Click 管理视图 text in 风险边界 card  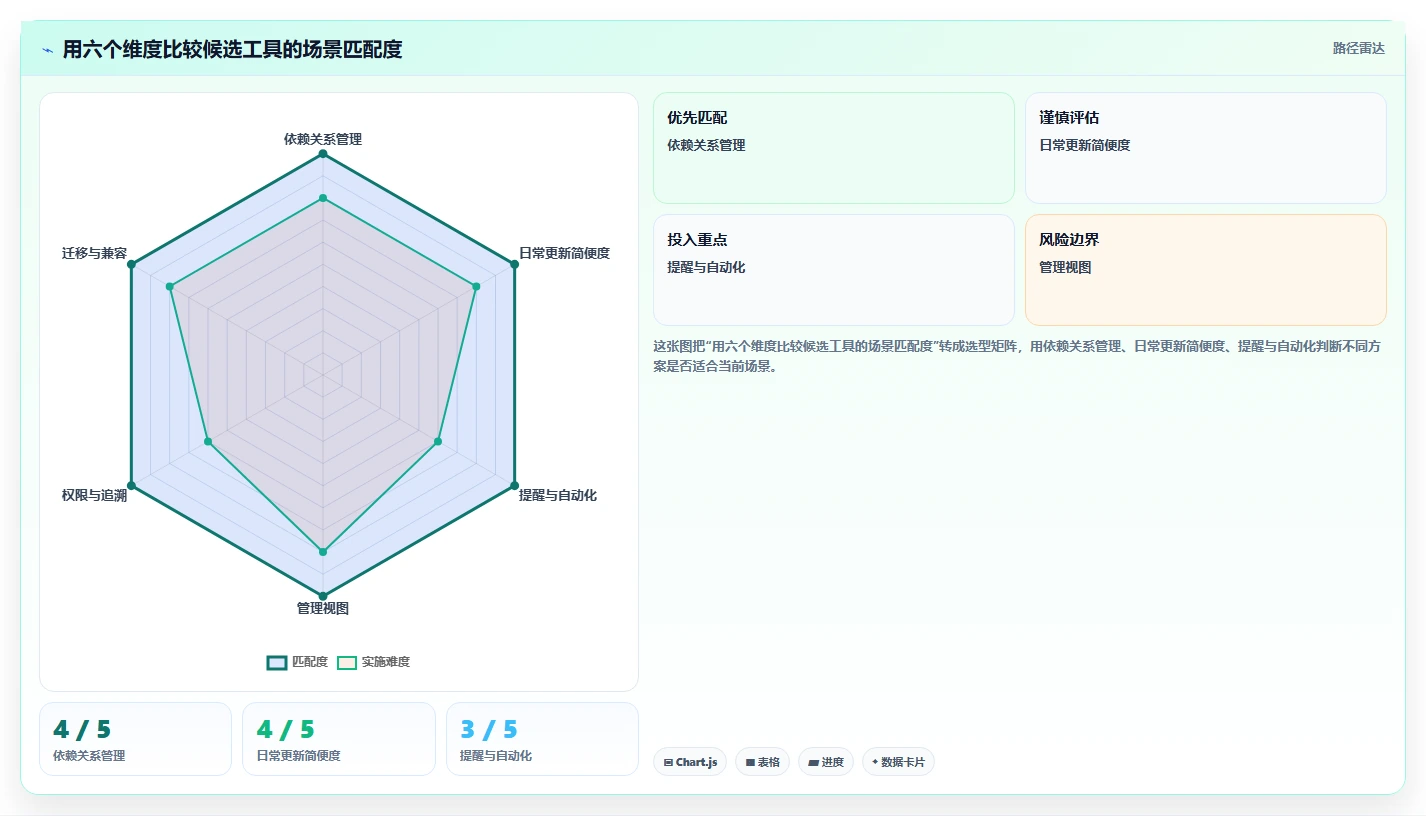[x=1065, y=267]
